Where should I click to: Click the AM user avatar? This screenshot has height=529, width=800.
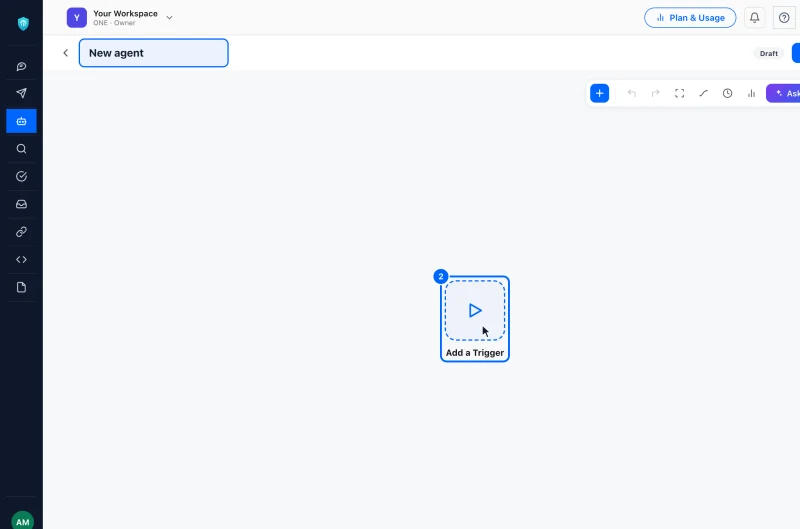(22, 521)
